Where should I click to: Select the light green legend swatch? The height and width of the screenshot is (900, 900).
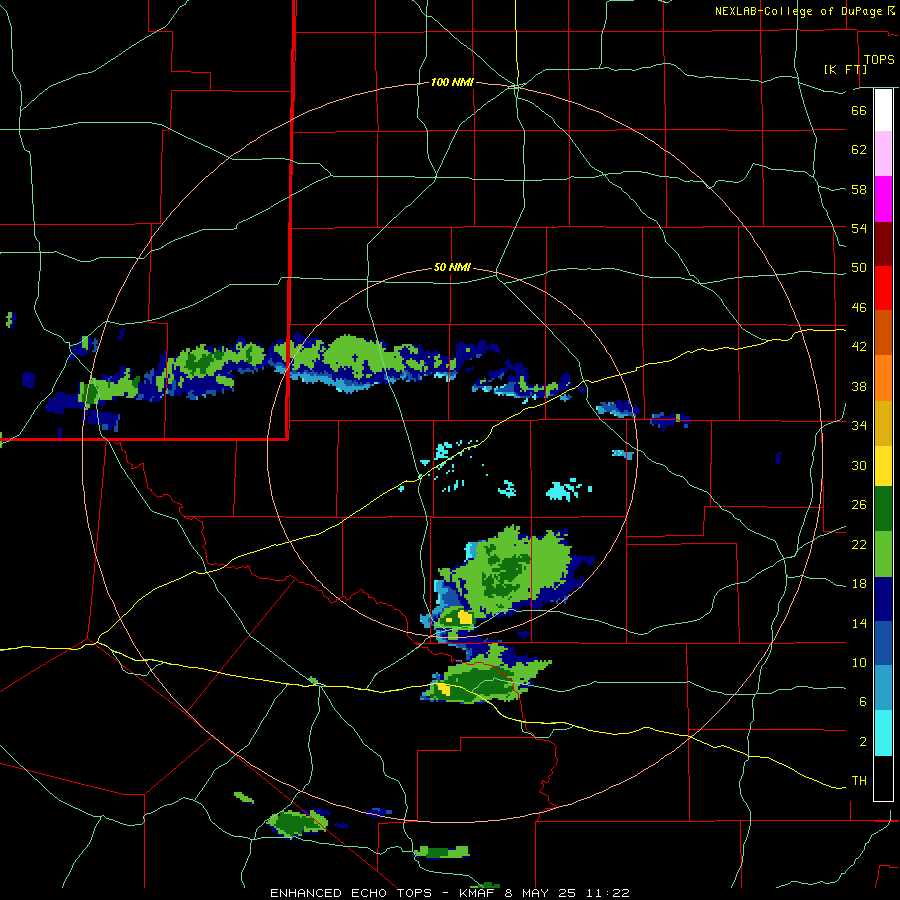pyautogui.click(x=883, y=554)
